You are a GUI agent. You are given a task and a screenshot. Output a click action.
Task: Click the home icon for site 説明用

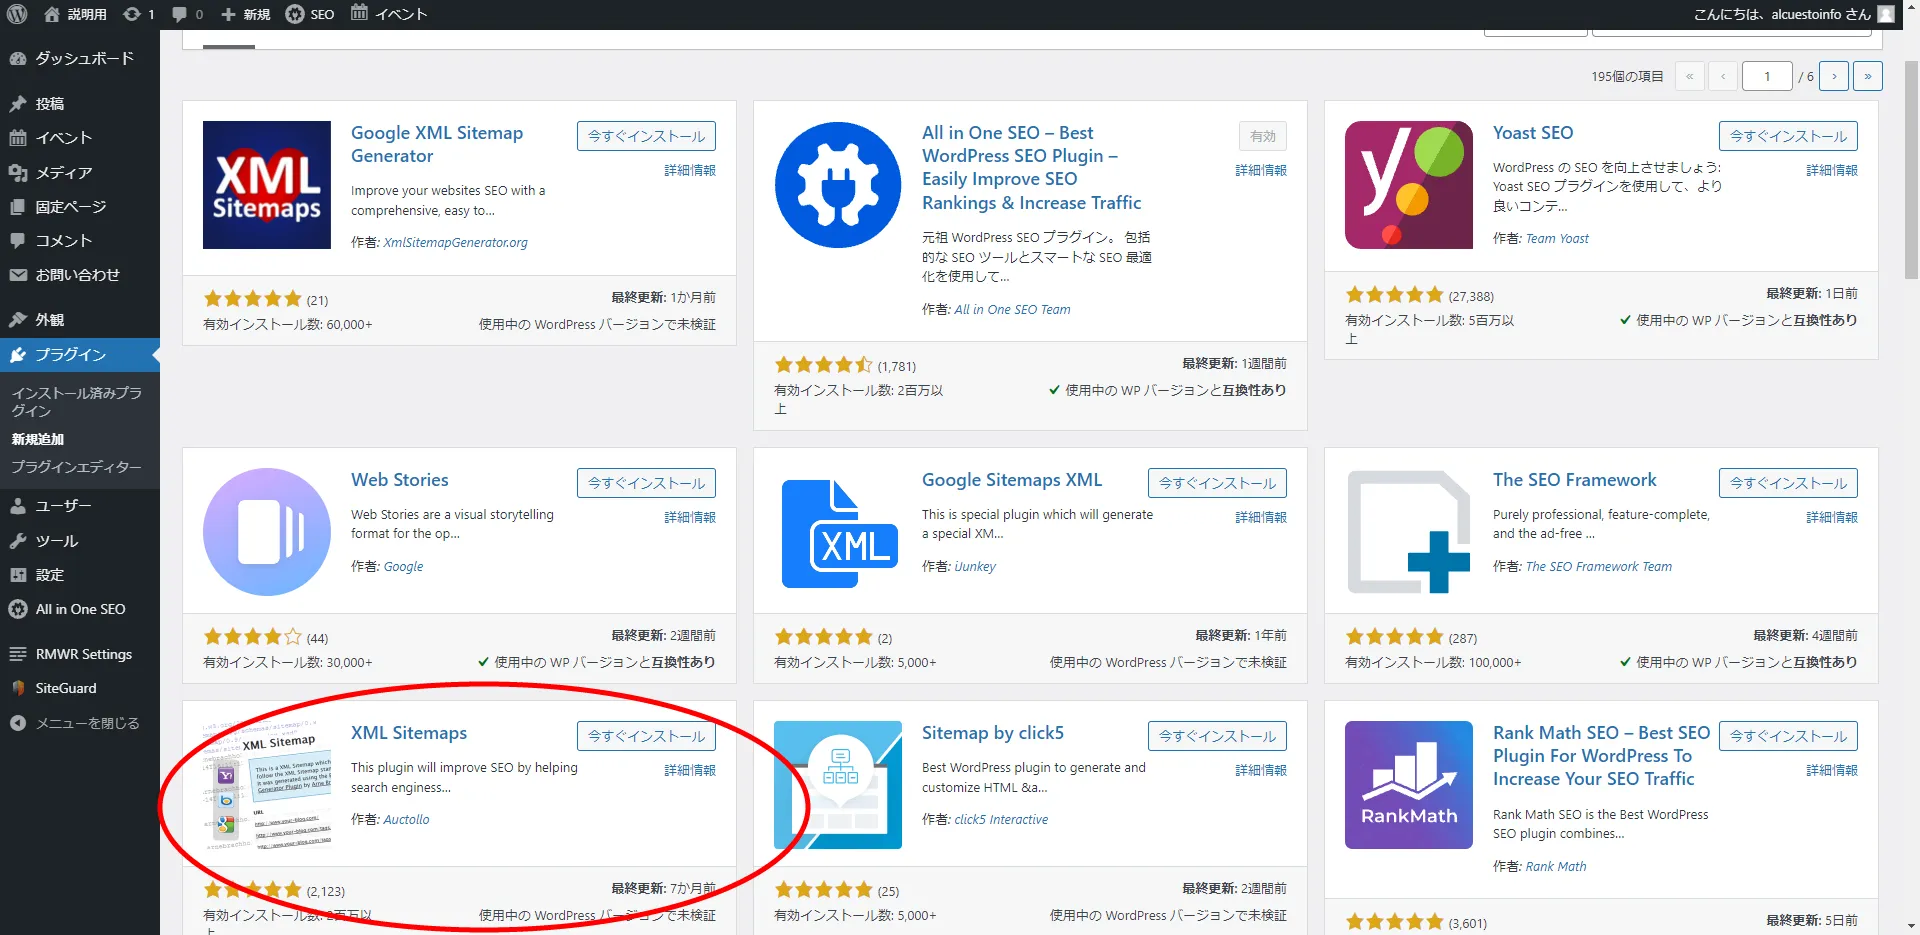pyautogui.click(x=52, y=14)
